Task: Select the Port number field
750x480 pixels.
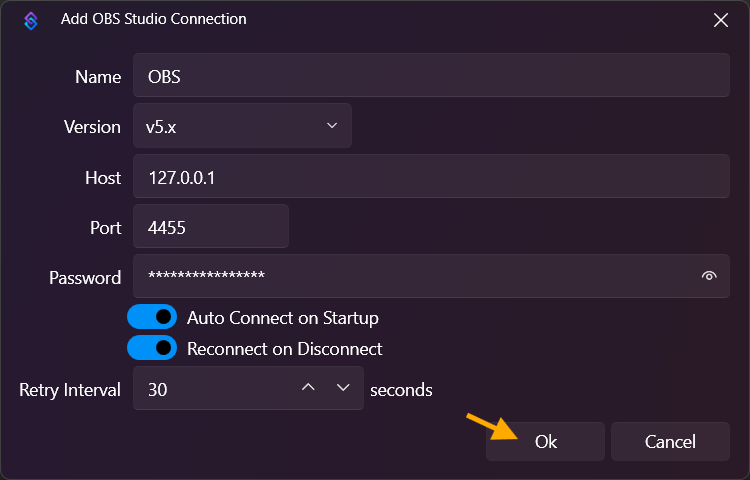Action: click(x=210, y=227)
